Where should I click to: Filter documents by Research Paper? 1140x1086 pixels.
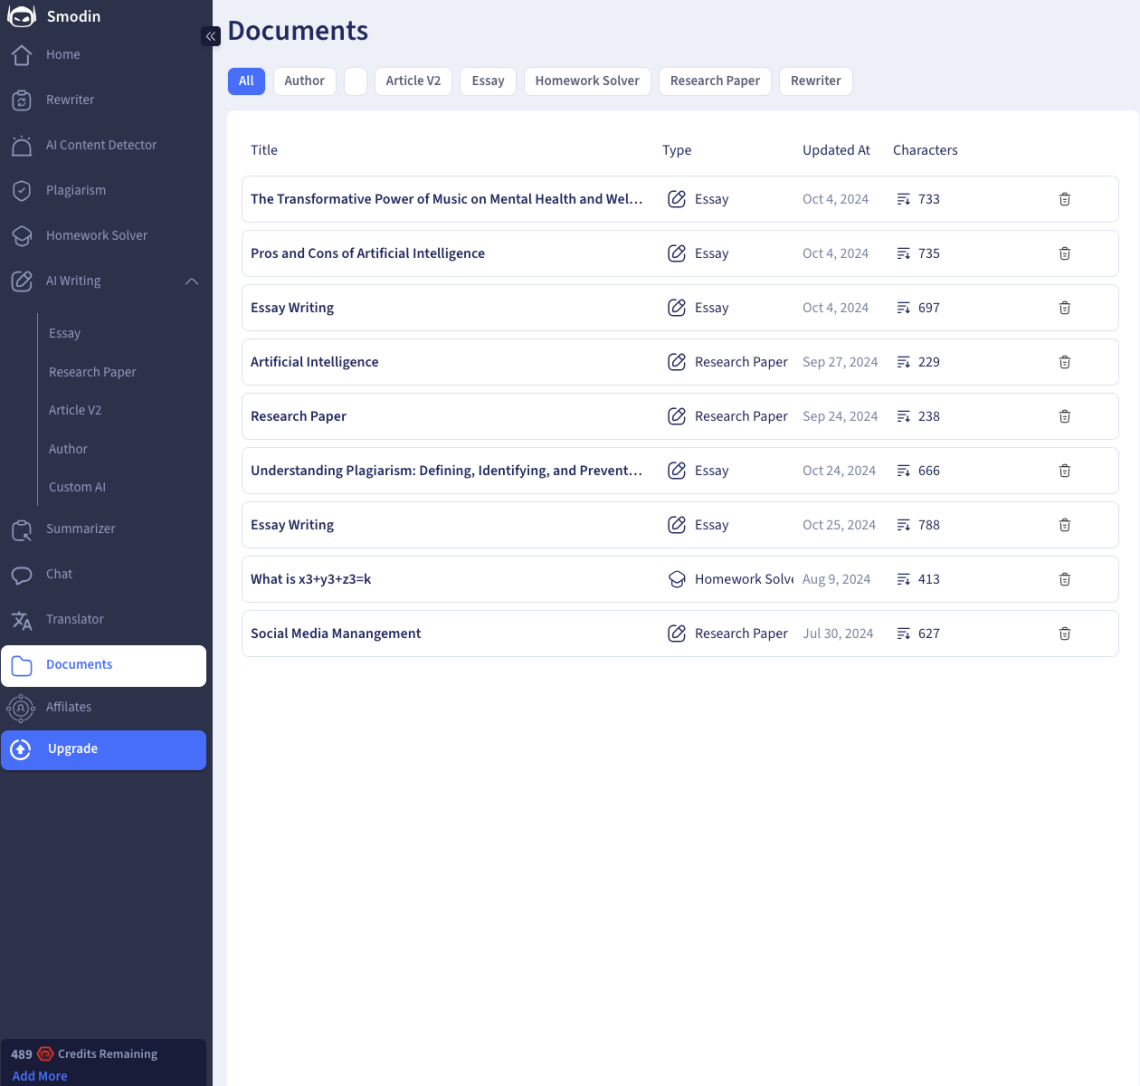714,81
